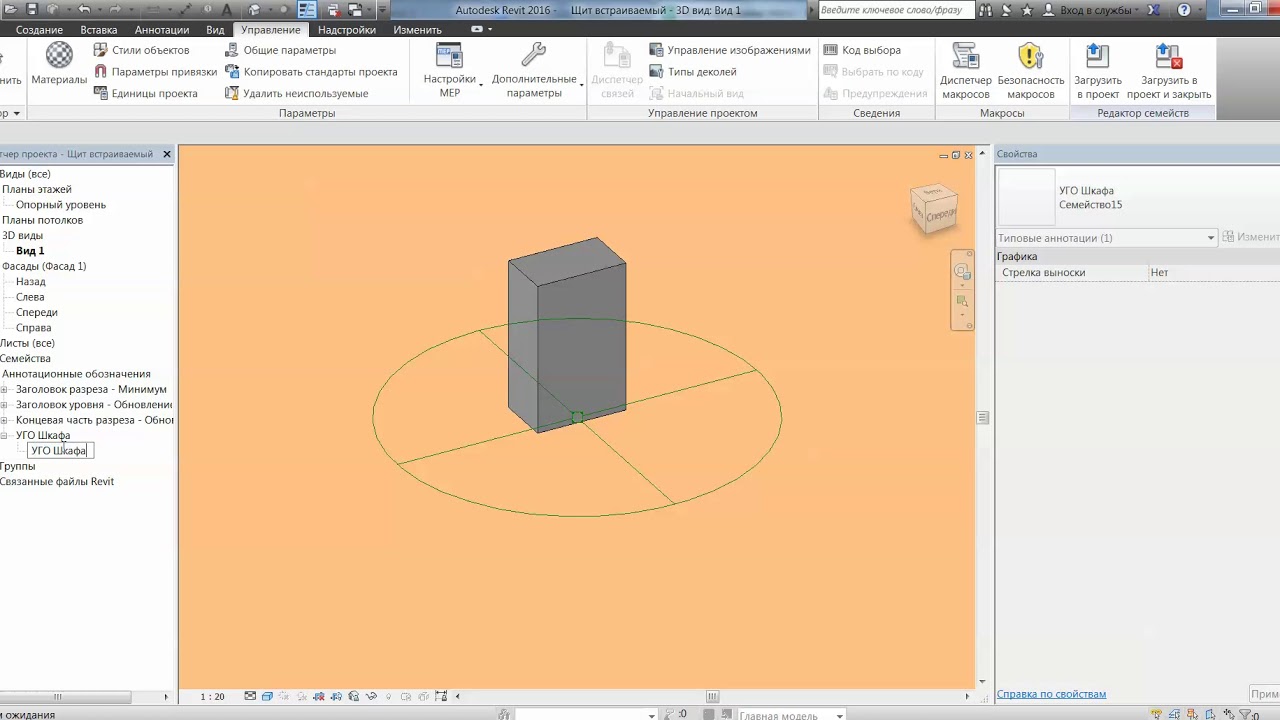This screenshot has height=720, width=1280.
Task: Open the Properties help link (Справка по свойствам)
Action: [1051, 694]
